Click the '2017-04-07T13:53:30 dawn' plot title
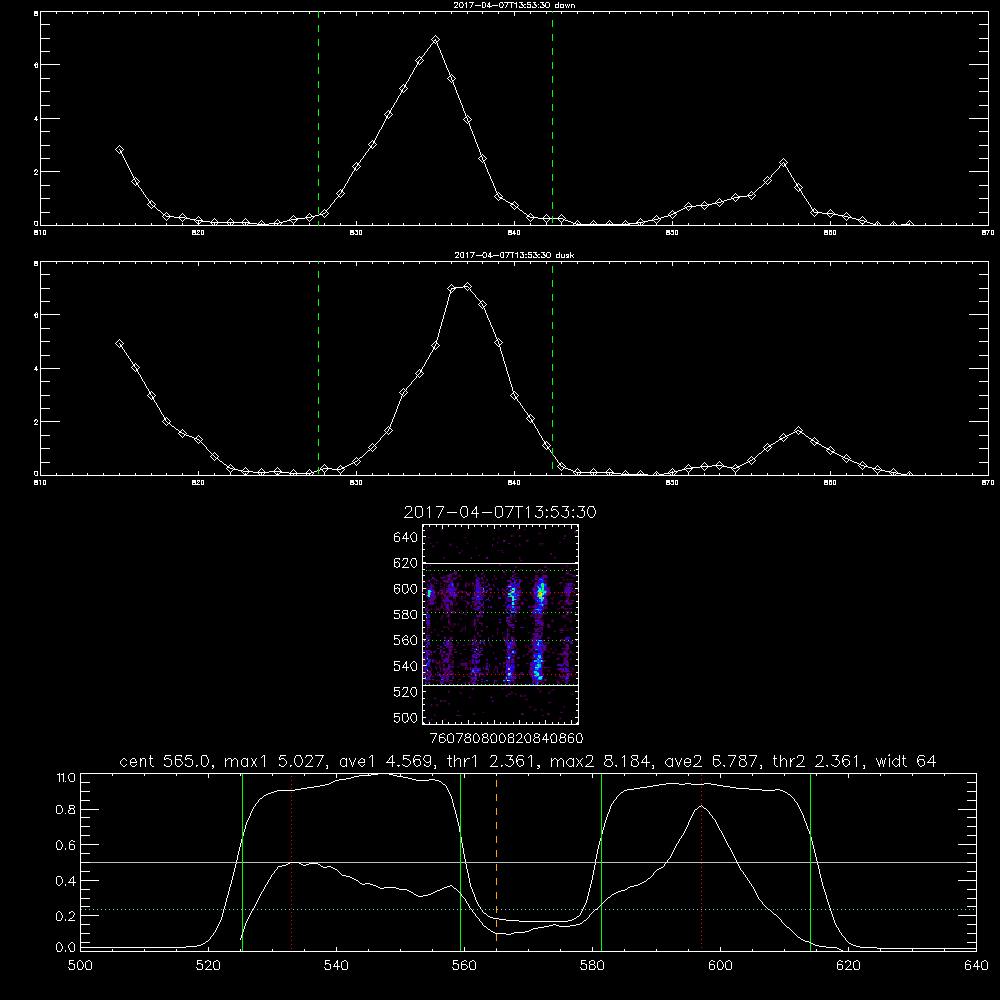 (x=515, y=5)
